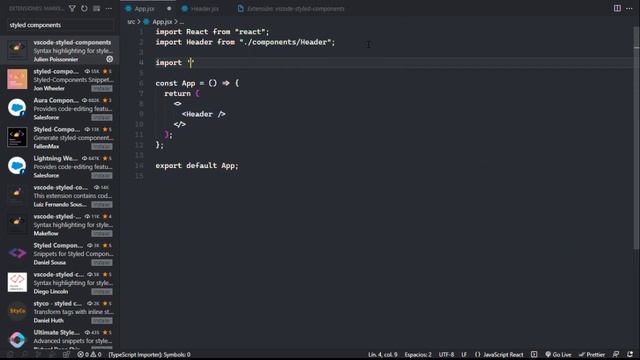Open notifications bell in status bar
This screenshot has height=360, width=640.
(630, 354)
